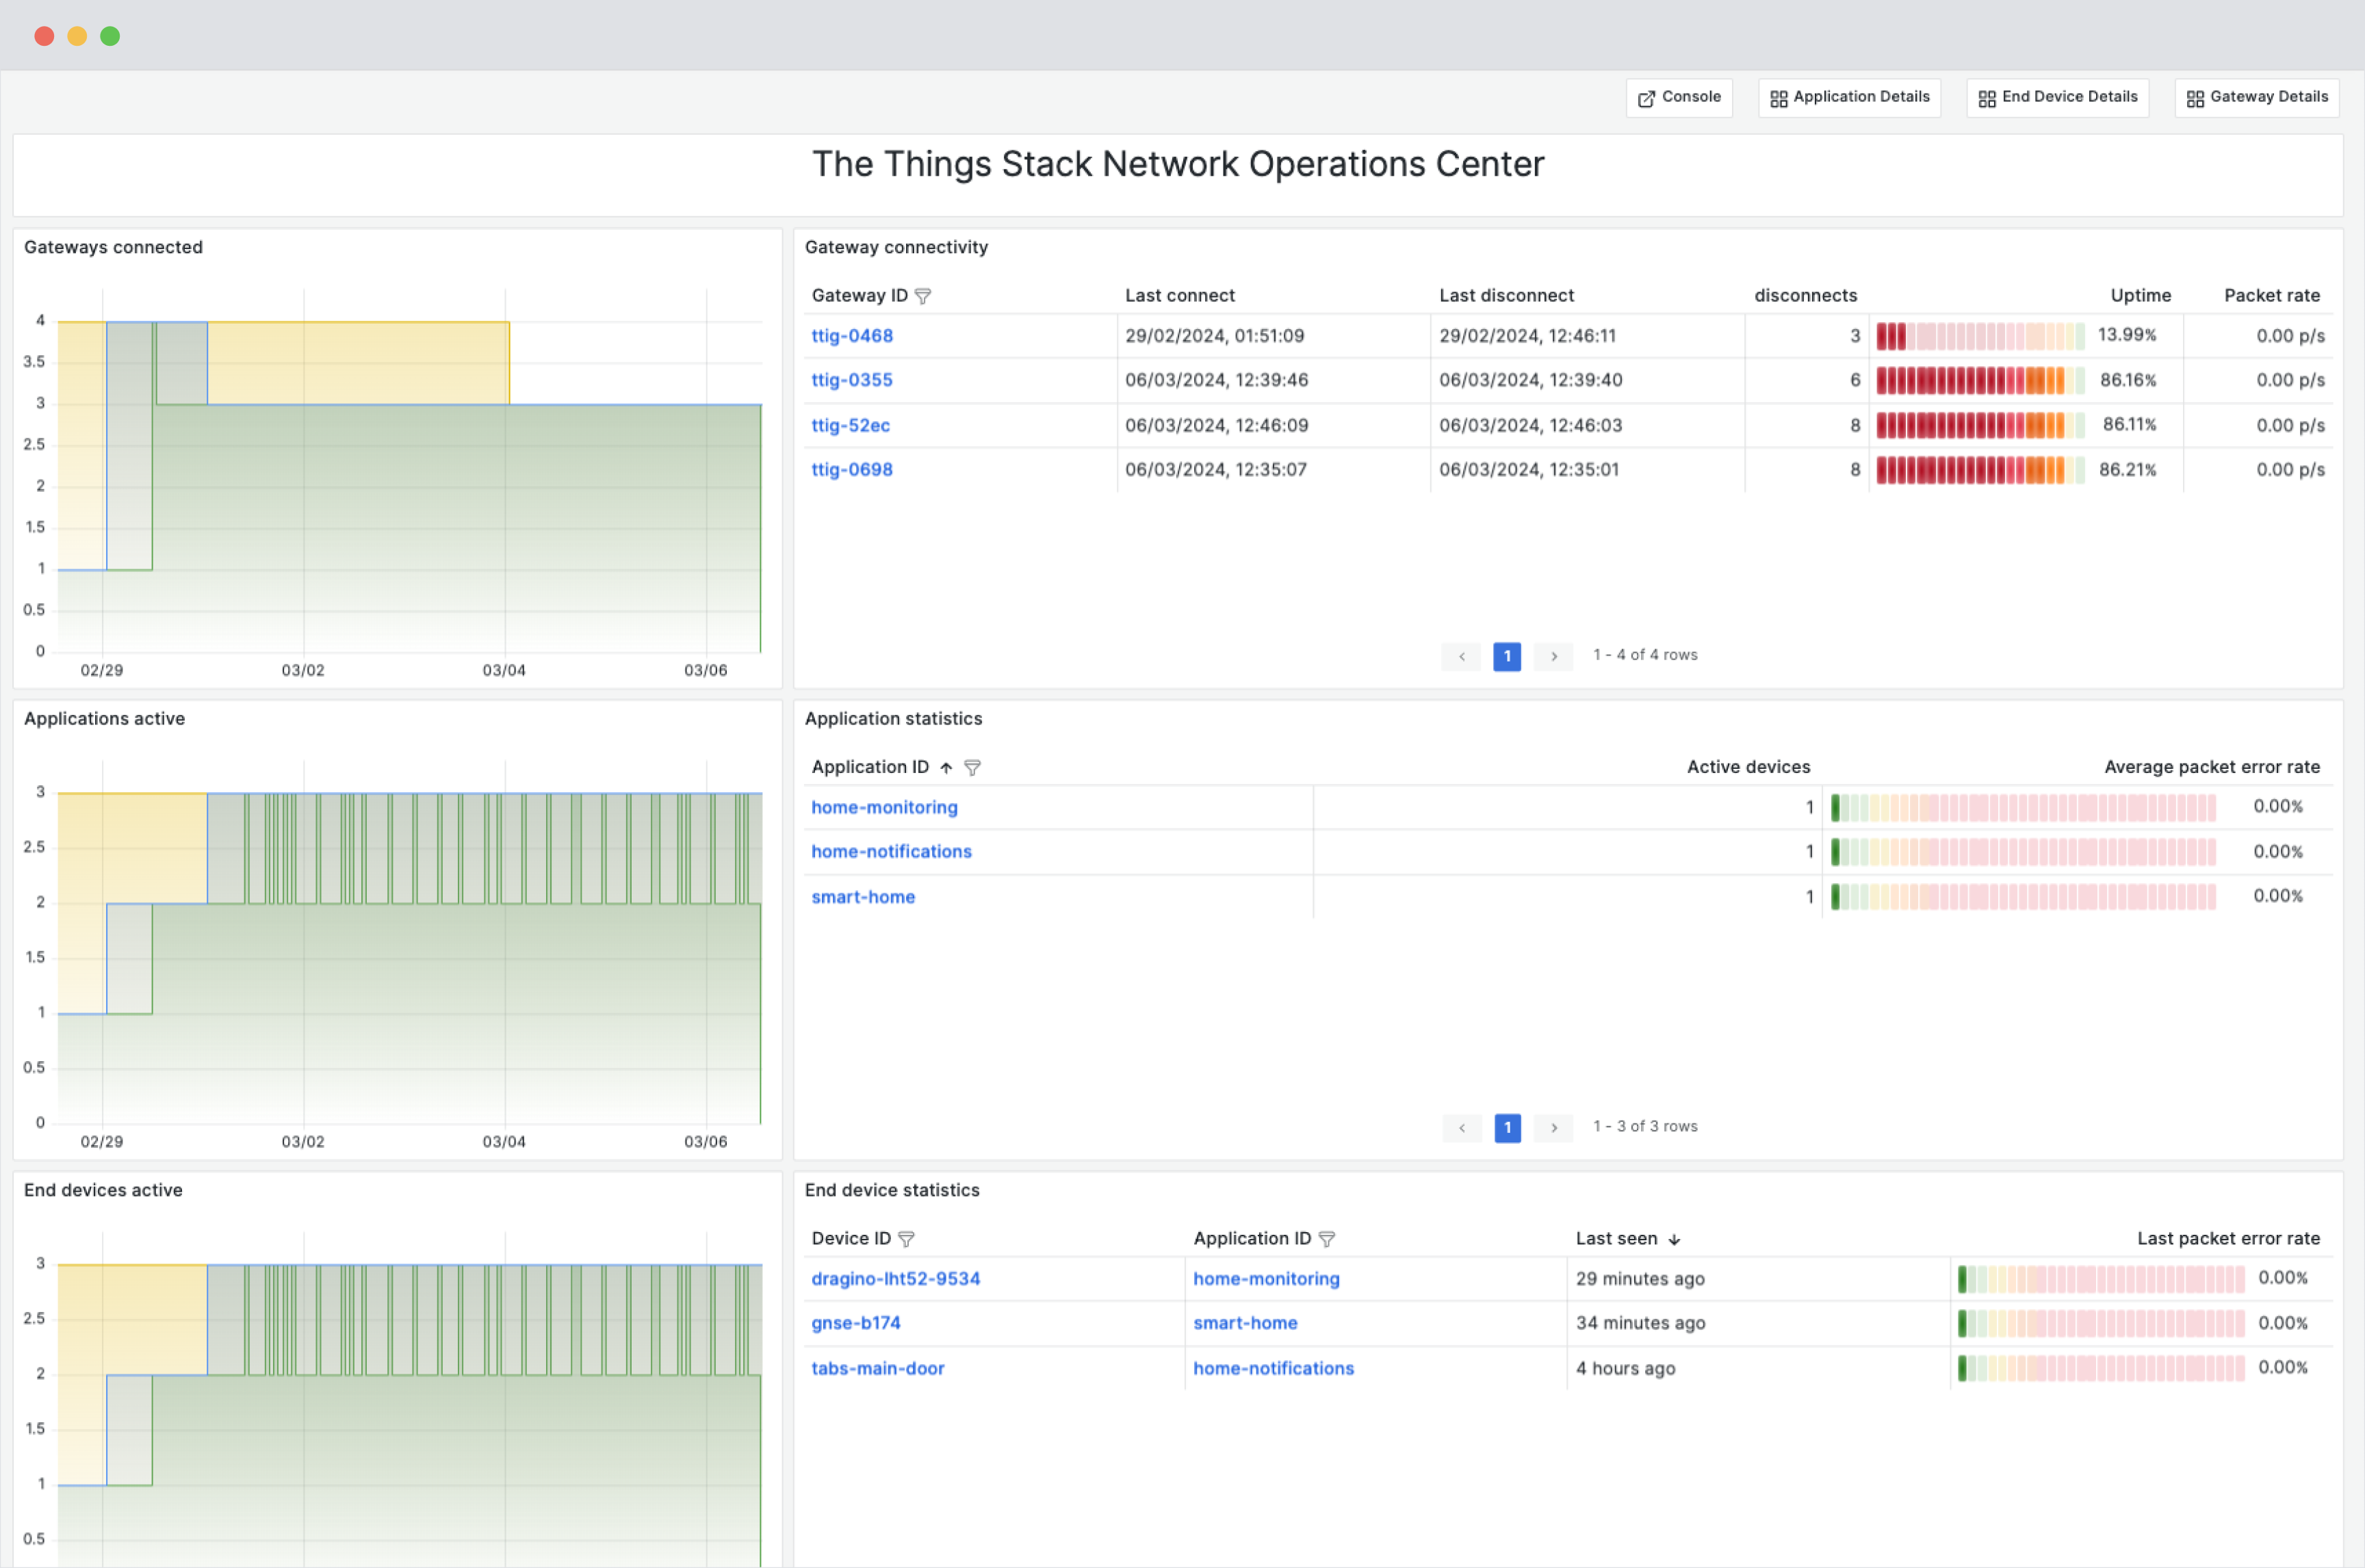Select page 1 in Gateway connectivity pagination
Image resolution: width=2365 pixels, height=1568 pixels.
point(1507,656)
